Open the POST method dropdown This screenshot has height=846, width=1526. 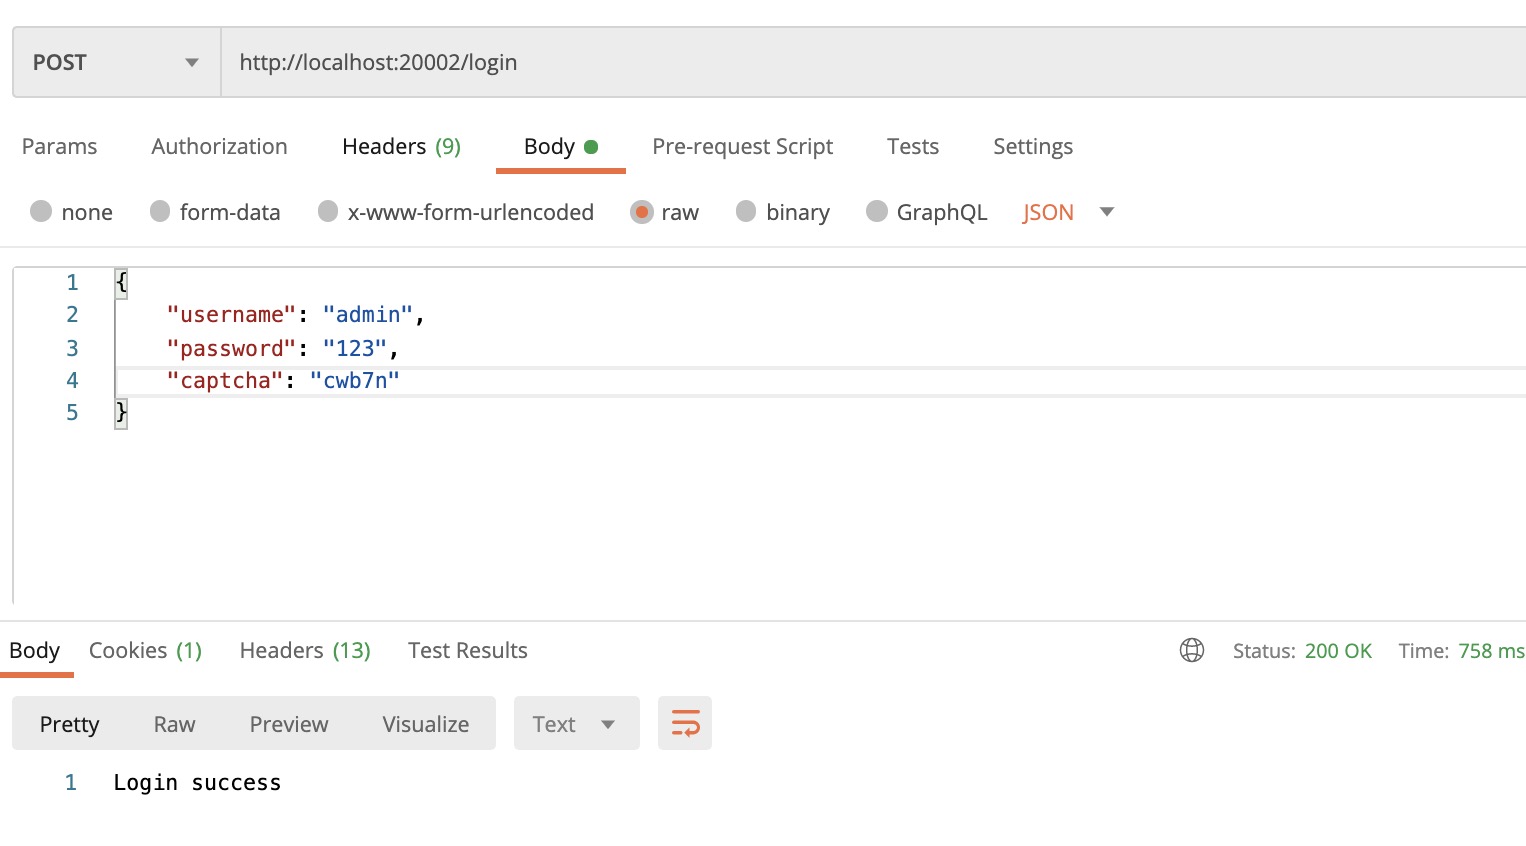point(116,62)
